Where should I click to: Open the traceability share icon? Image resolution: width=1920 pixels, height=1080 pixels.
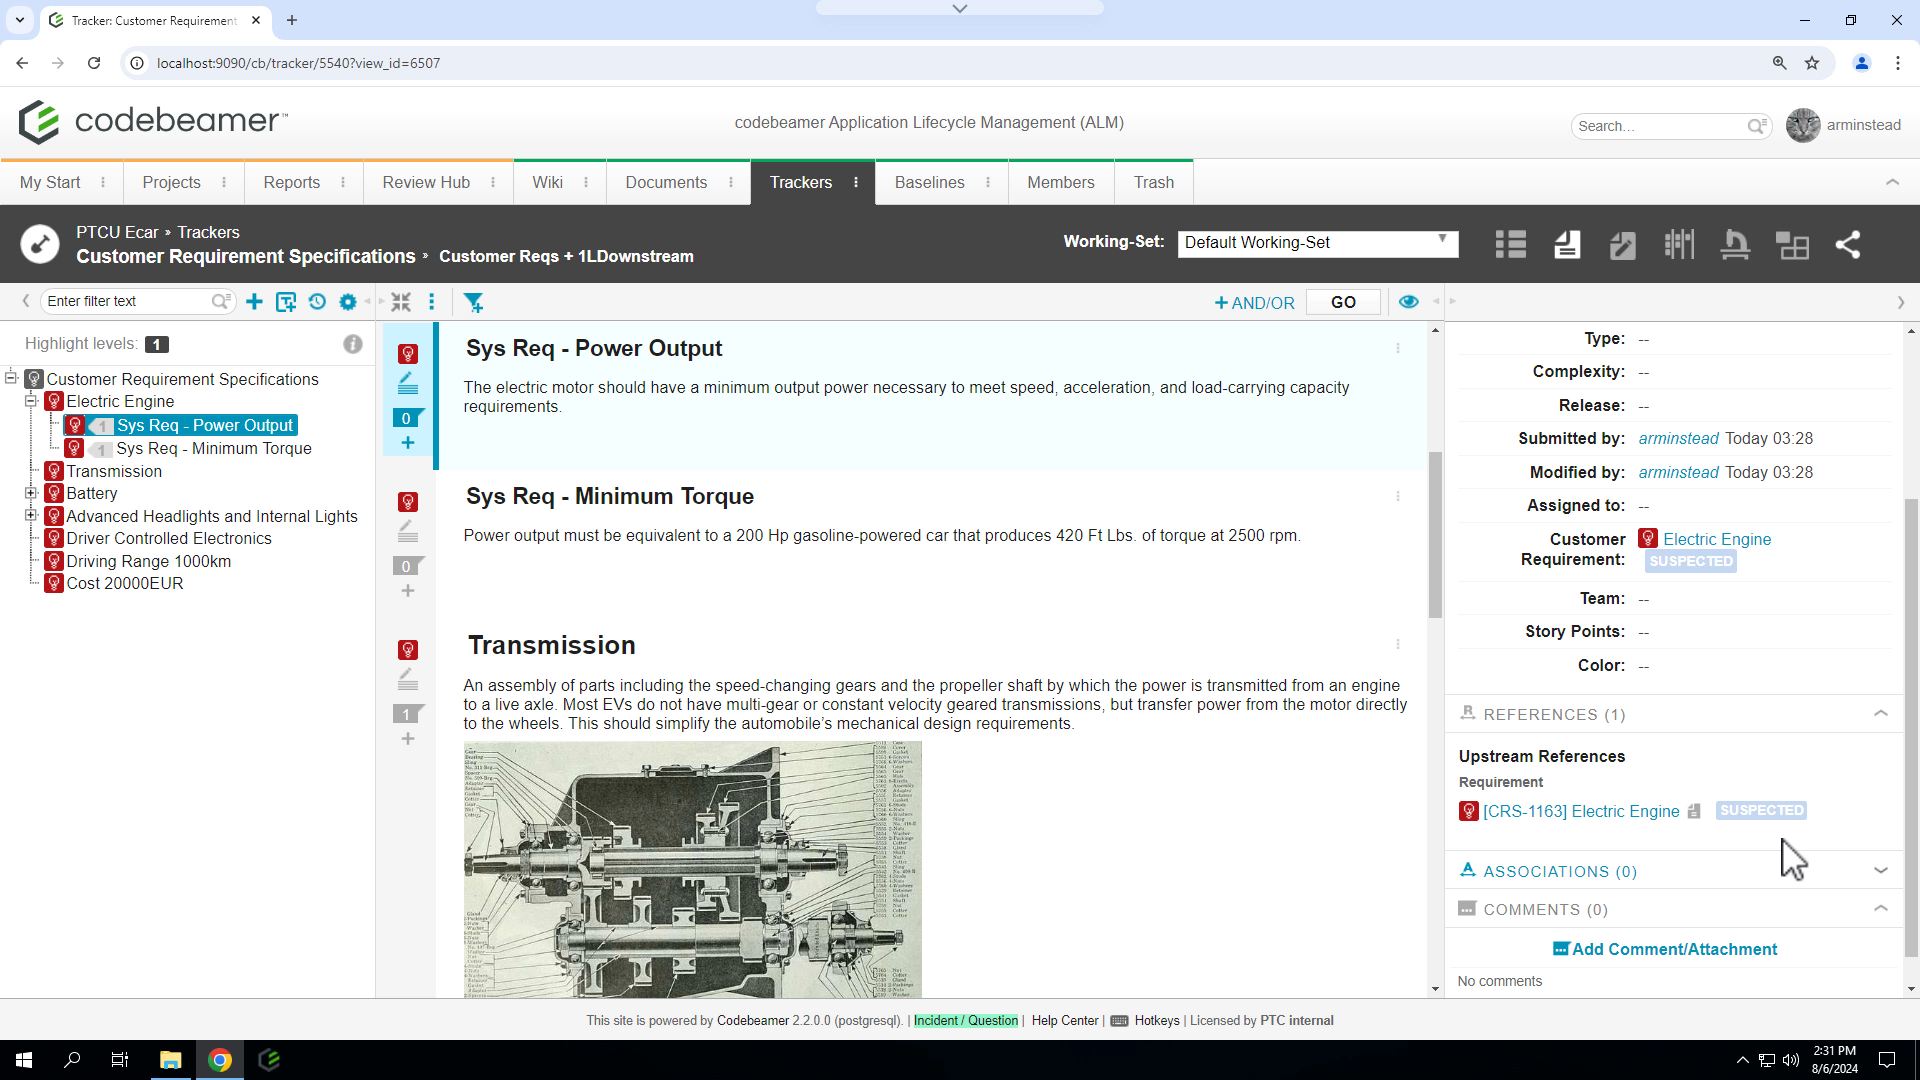pos(1847,245)
